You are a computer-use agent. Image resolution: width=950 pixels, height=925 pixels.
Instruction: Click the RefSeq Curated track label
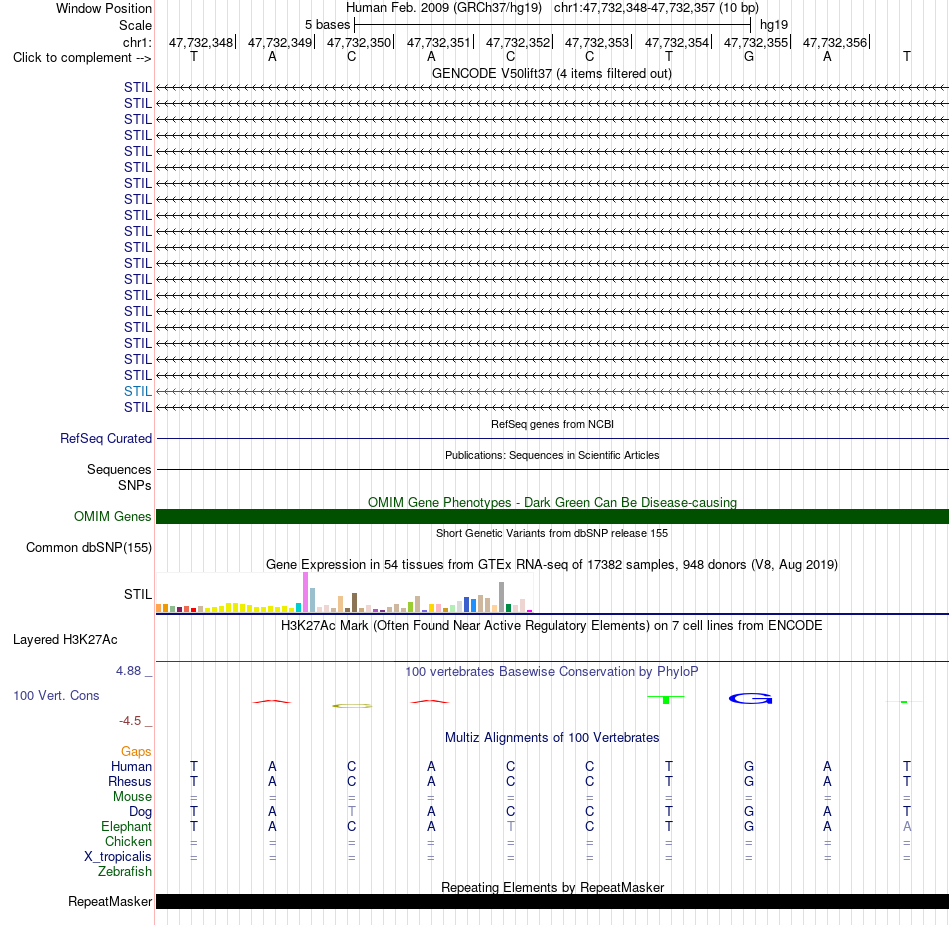point(106,439)
